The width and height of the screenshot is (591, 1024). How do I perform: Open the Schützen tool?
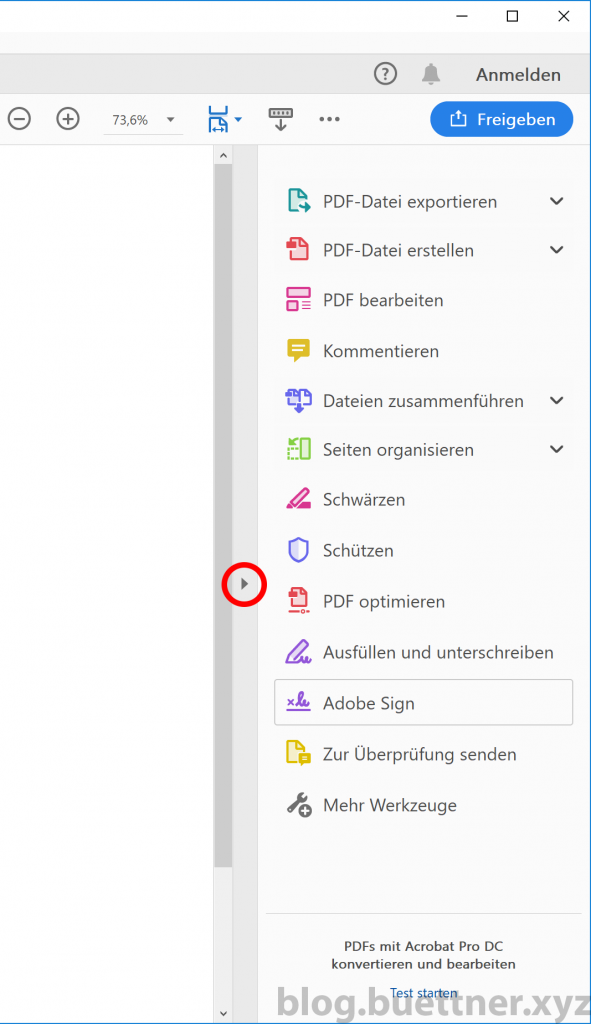tap(360, 550)
